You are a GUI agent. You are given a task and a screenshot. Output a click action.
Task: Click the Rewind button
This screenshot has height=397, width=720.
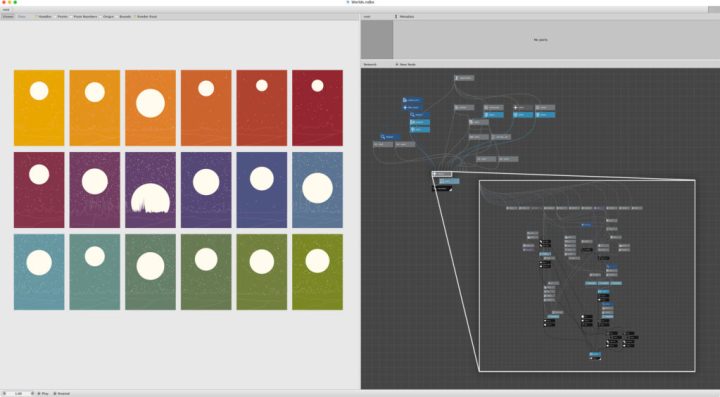[x=62, y=393]
